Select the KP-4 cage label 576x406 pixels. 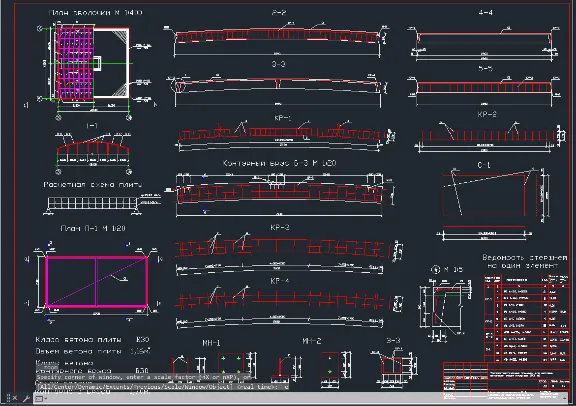pyautogui.click(x=280, y=281)
